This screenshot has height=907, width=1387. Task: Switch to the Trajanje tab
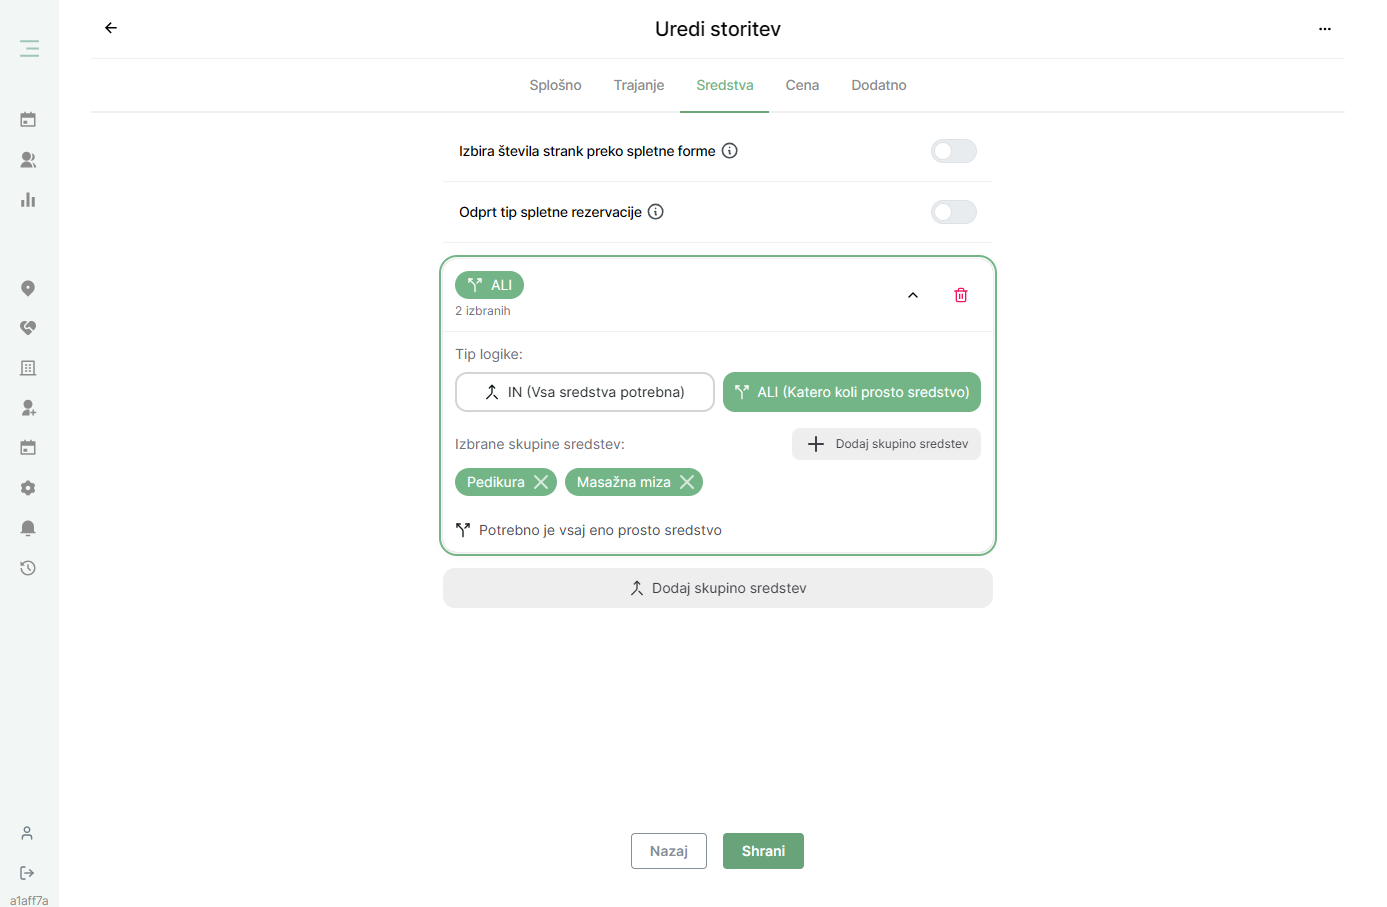(x=639, y=85)
